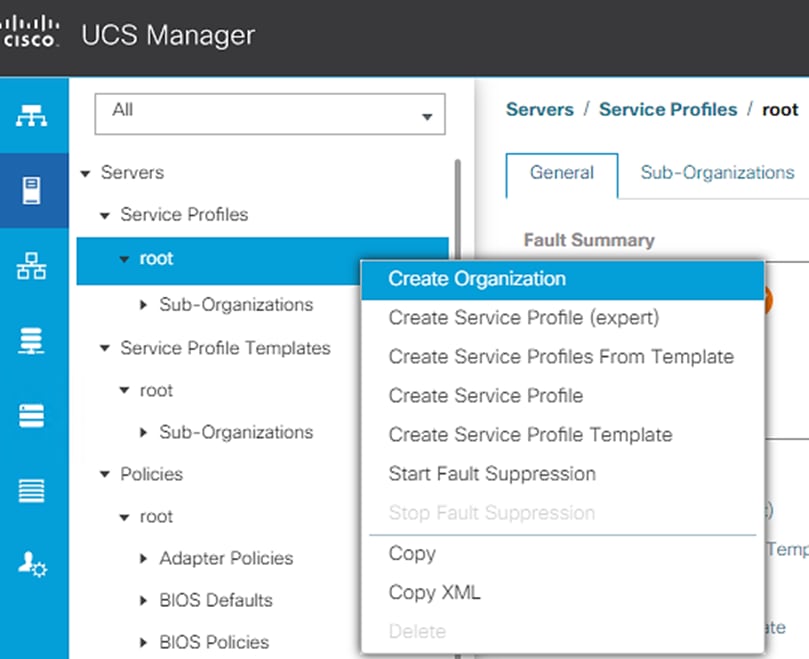Screen dimensions: 809x659
Task: Open the All filter dropdown
Action: click(x=269, y=113)
